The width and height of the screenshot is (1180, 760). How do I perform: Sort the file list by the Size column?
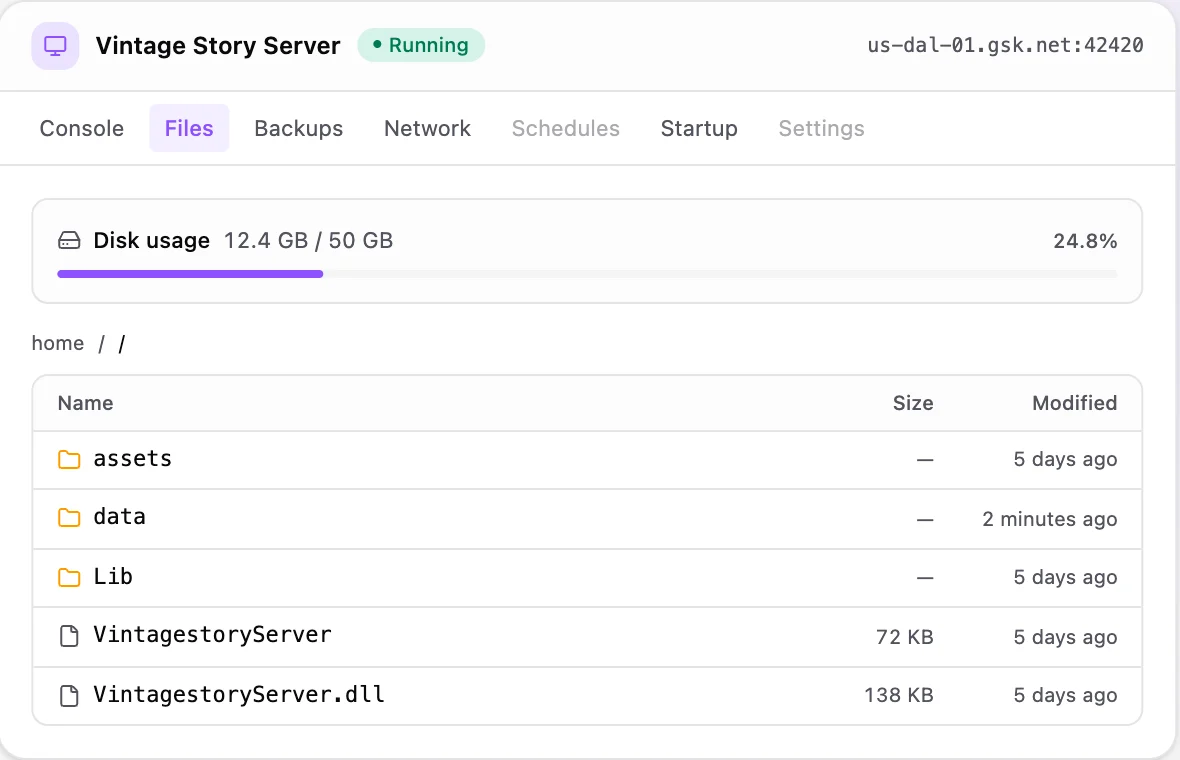tap(913, 403)
